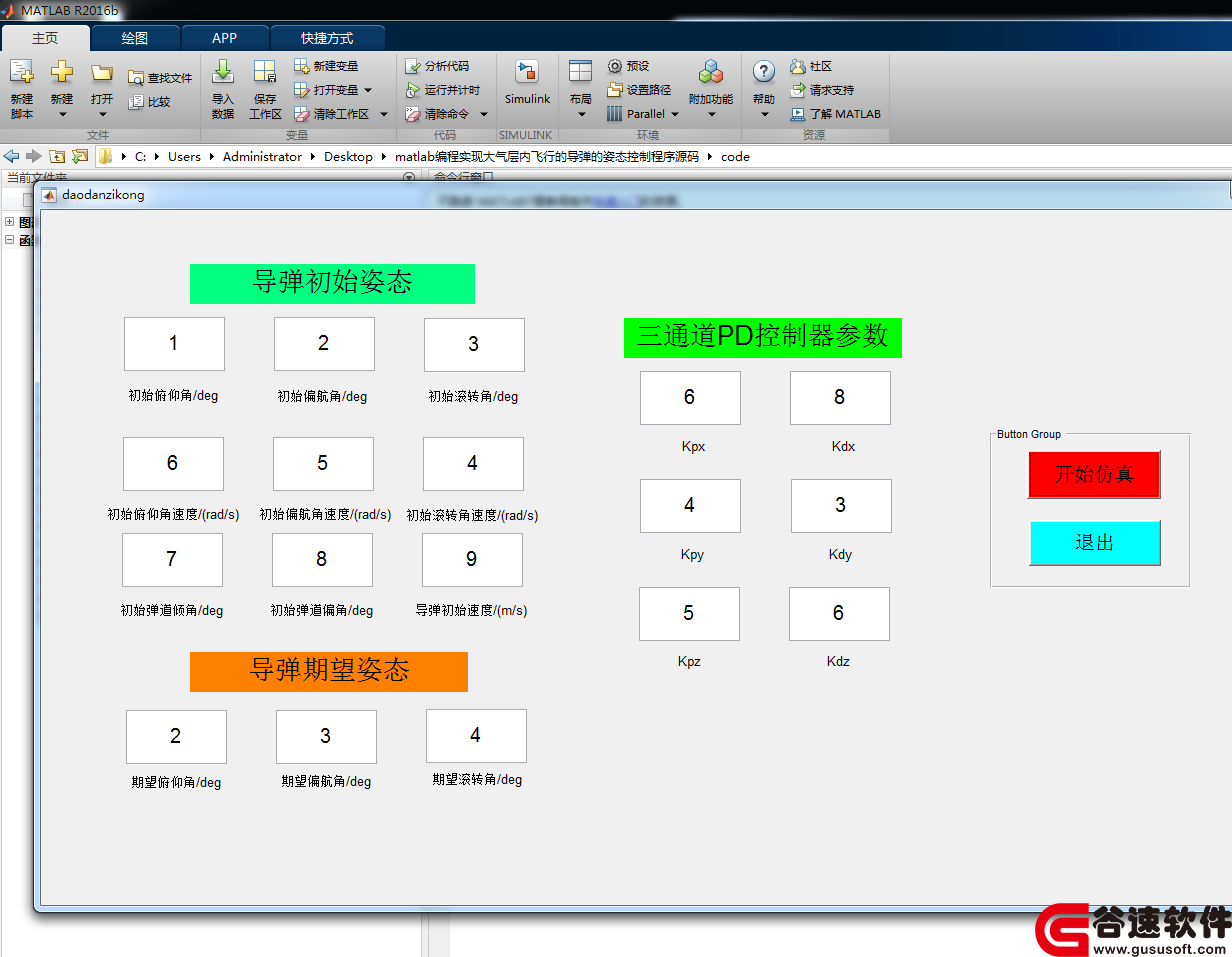
Task: Expand the 打开变量 dropdown arrow
Action: click(x=369, y=90)
